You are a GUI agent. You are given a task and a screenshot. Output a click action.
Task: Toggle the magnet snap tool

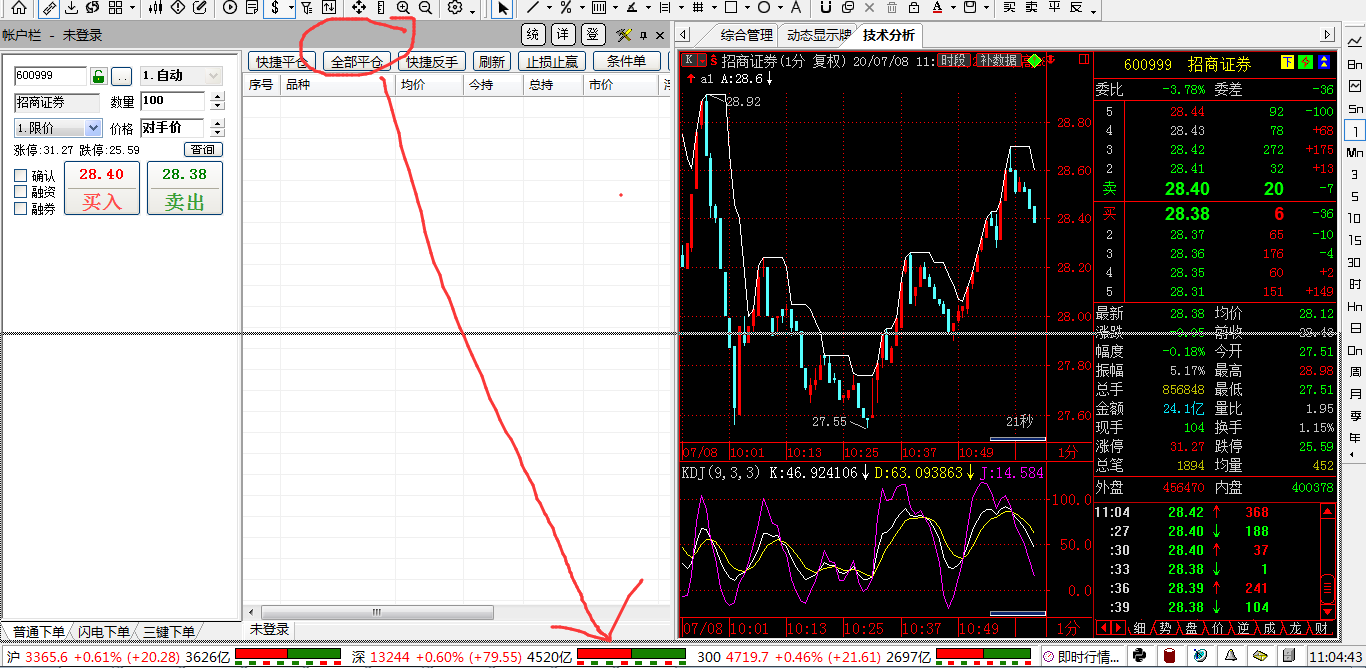tap(826, 8)
